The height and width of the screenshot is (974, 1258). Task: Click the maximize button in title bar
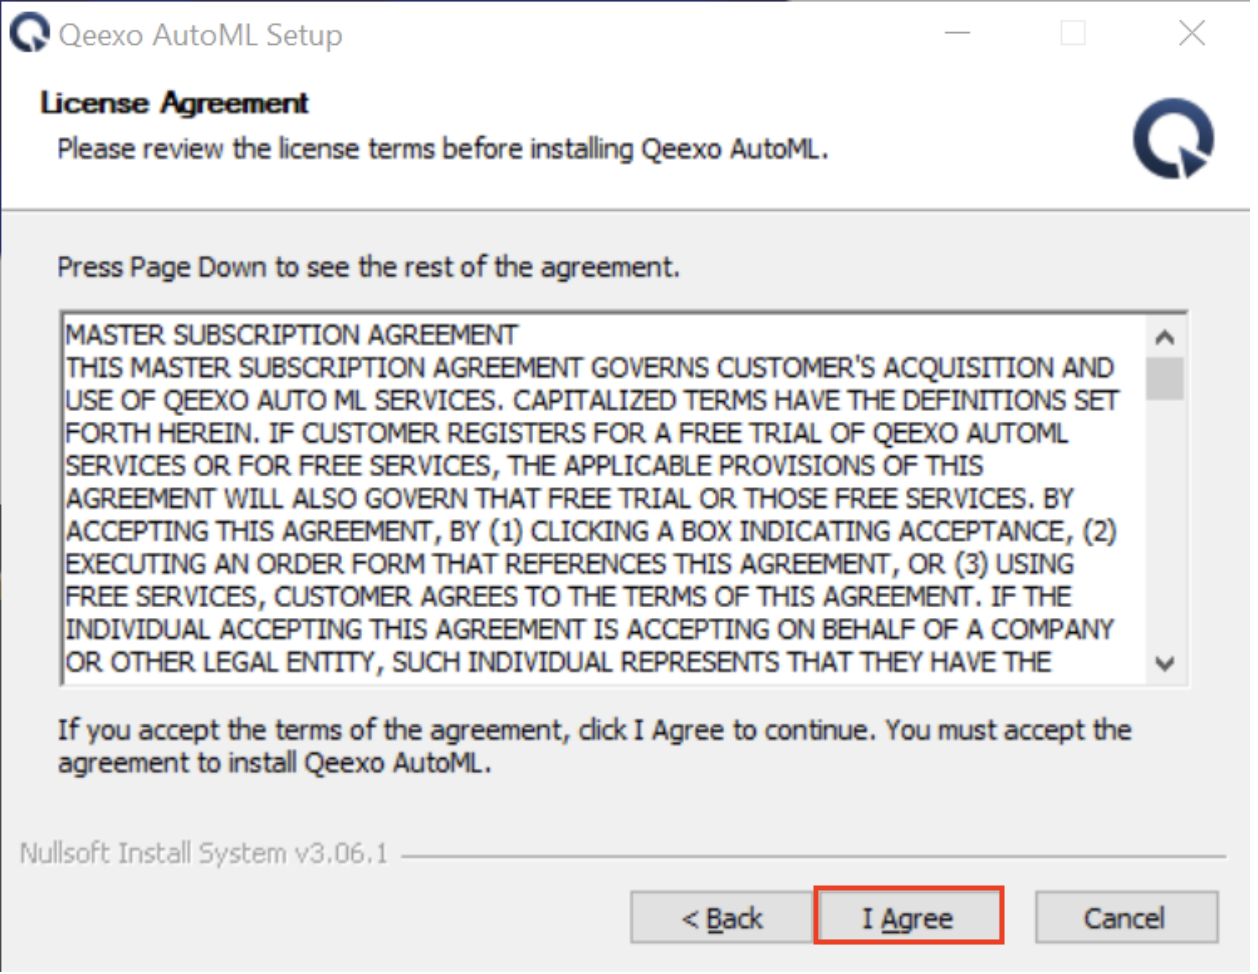(x=1073, y=33)
